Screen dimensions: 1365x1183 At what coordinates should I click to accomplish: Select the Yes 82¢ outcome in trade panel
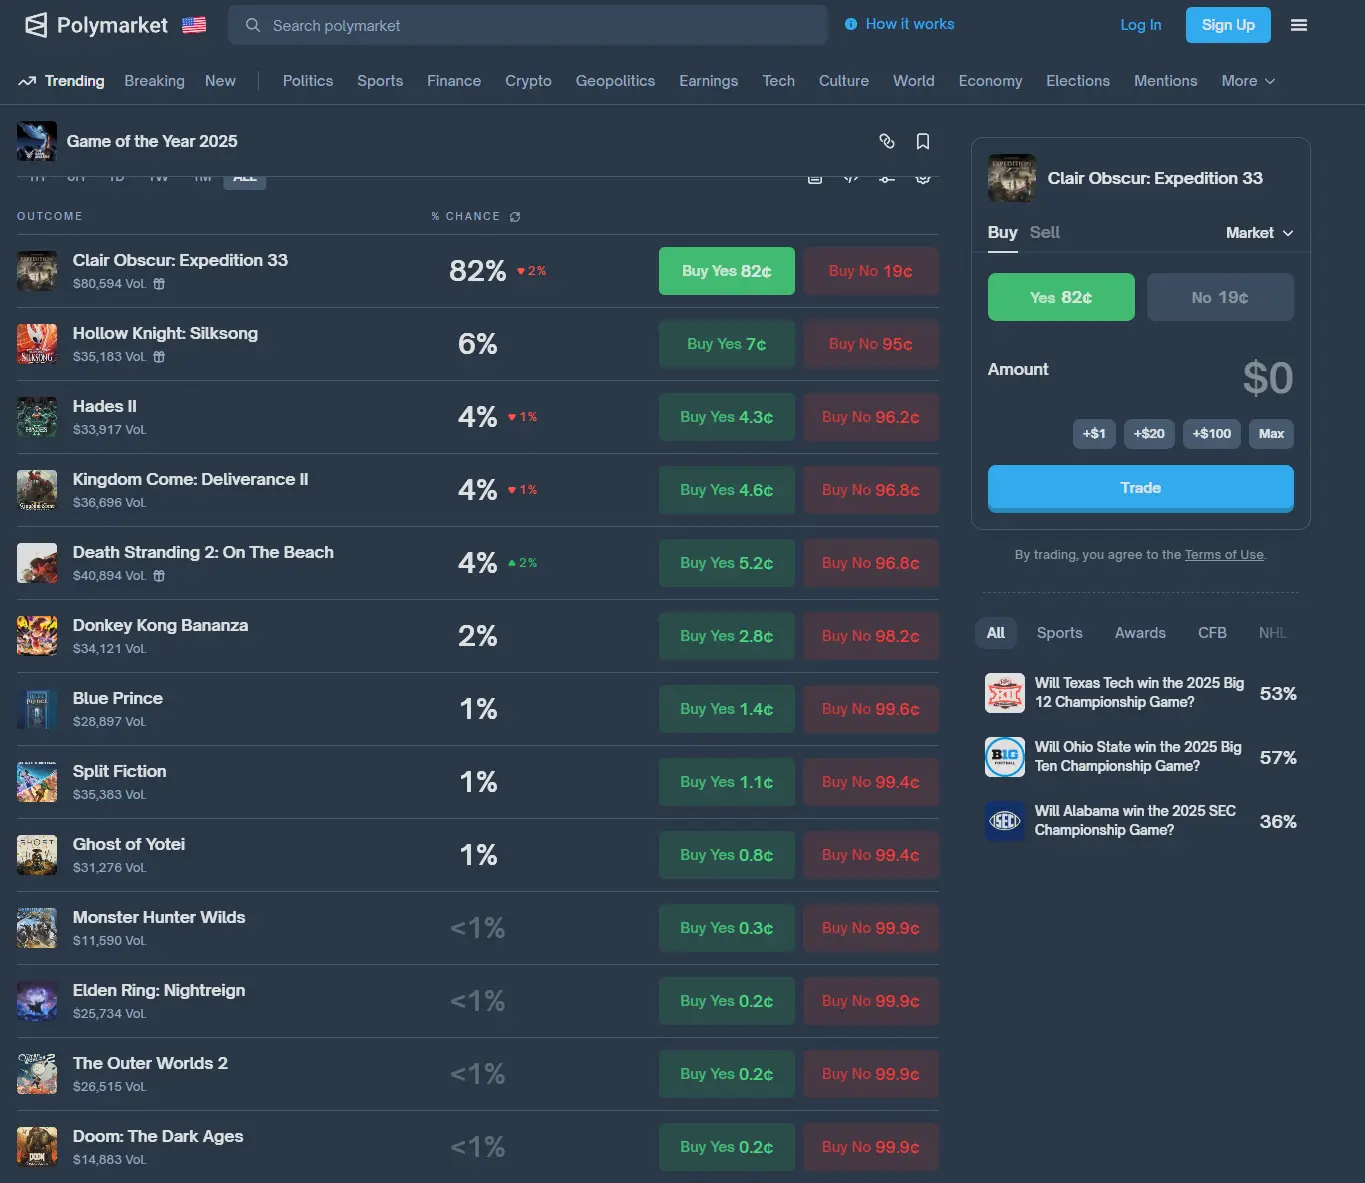[1061, 297]
